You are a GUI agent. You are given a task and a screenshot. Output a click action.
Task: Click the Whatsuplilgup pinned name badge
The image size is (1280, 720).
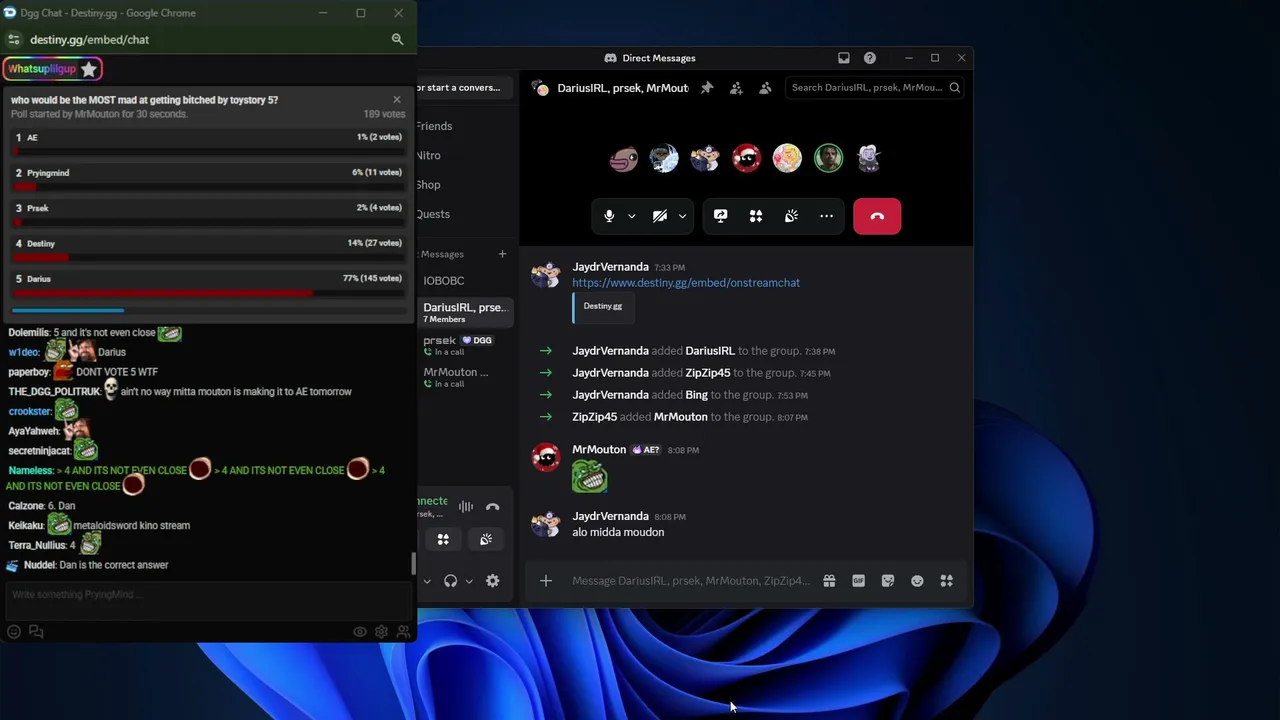(x=42, y=69)
